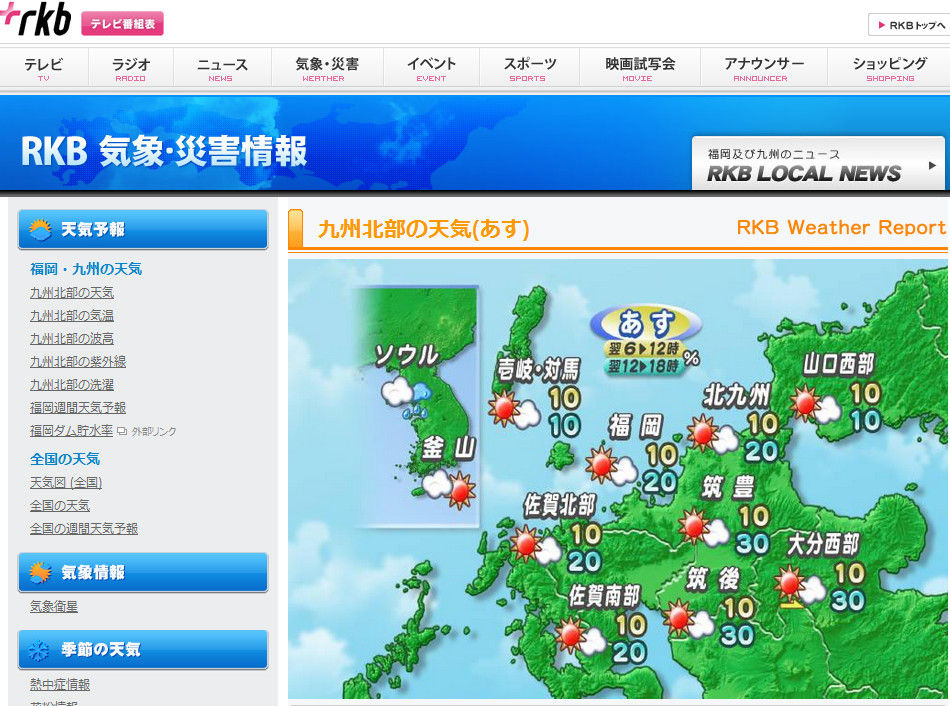
Task: Open the アナウンサー ANNOUNCER menu
Action: coord(764,68)
